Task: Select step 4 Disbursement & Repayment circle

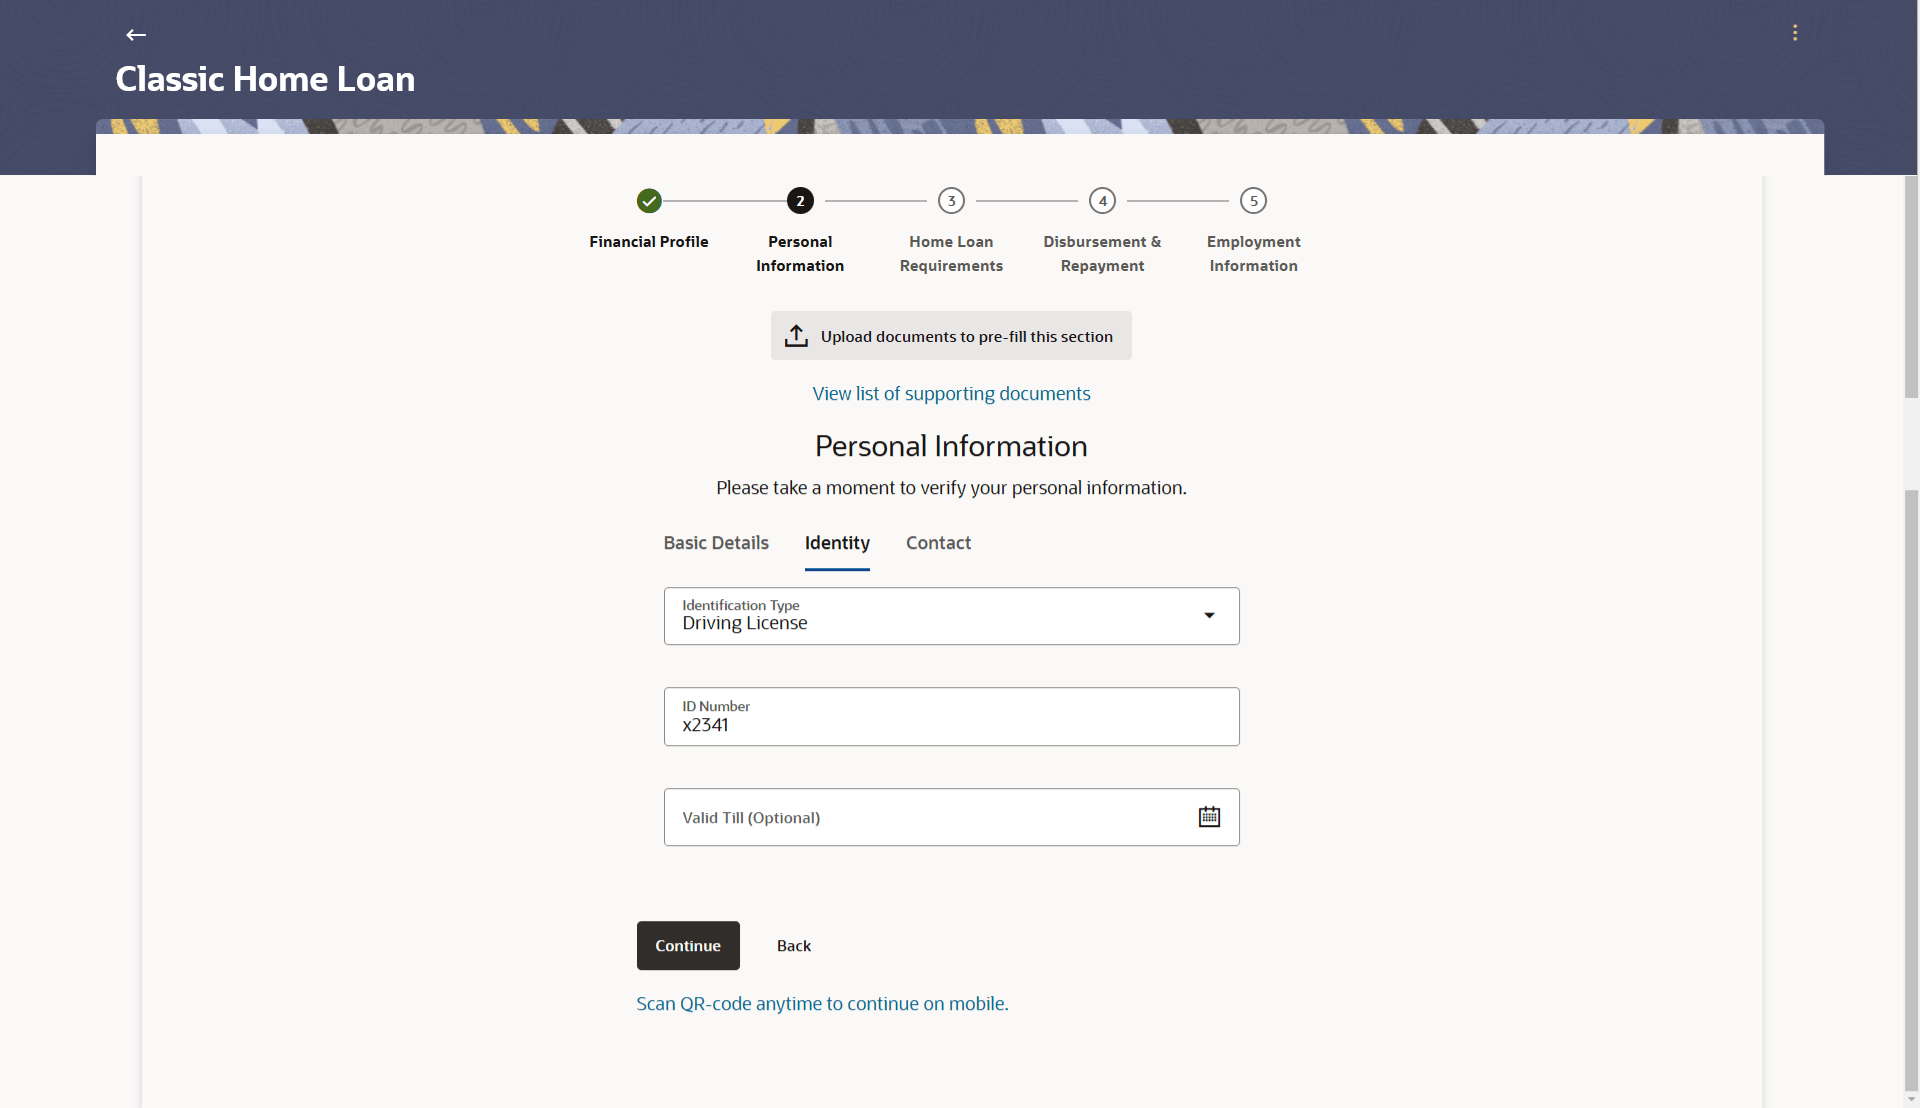Action: coord(1102,201)
